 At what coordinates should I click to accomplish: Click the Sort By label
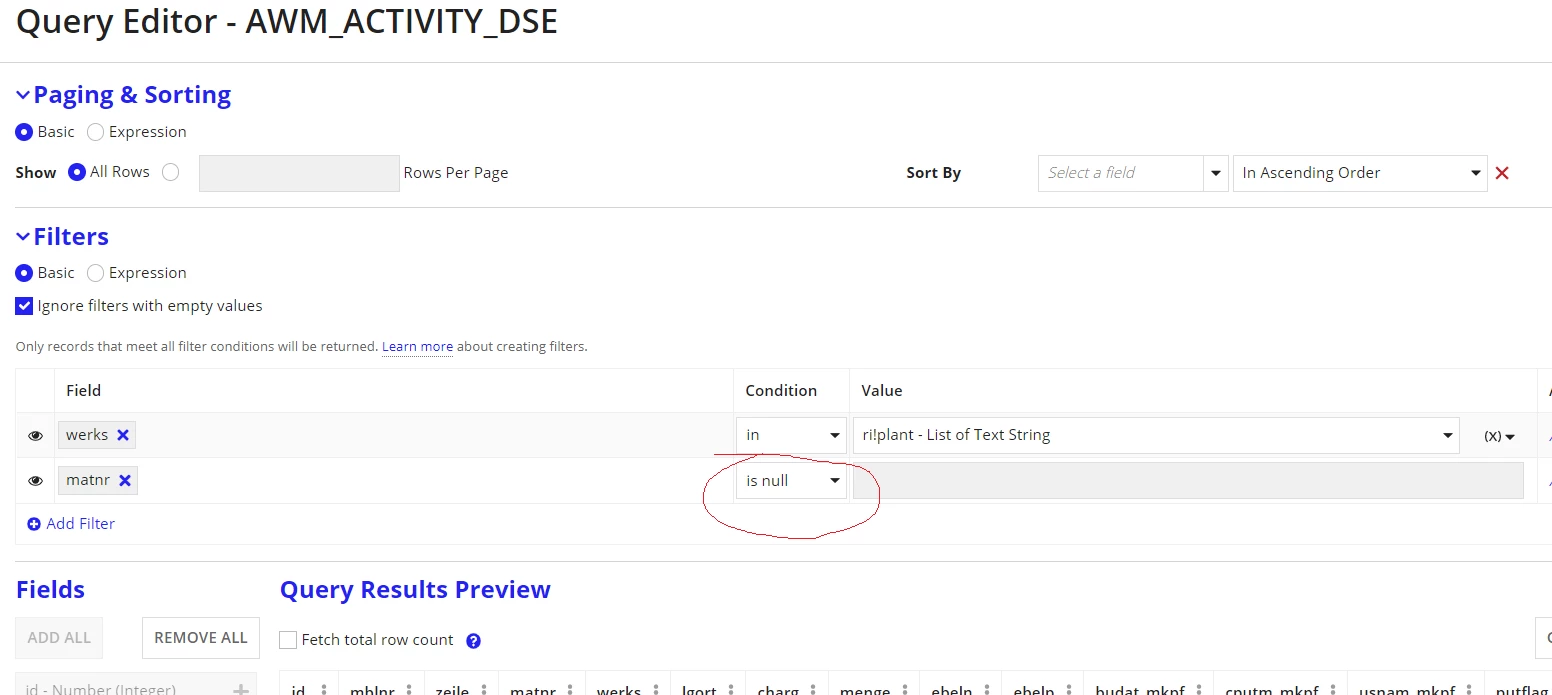point(933,173)
